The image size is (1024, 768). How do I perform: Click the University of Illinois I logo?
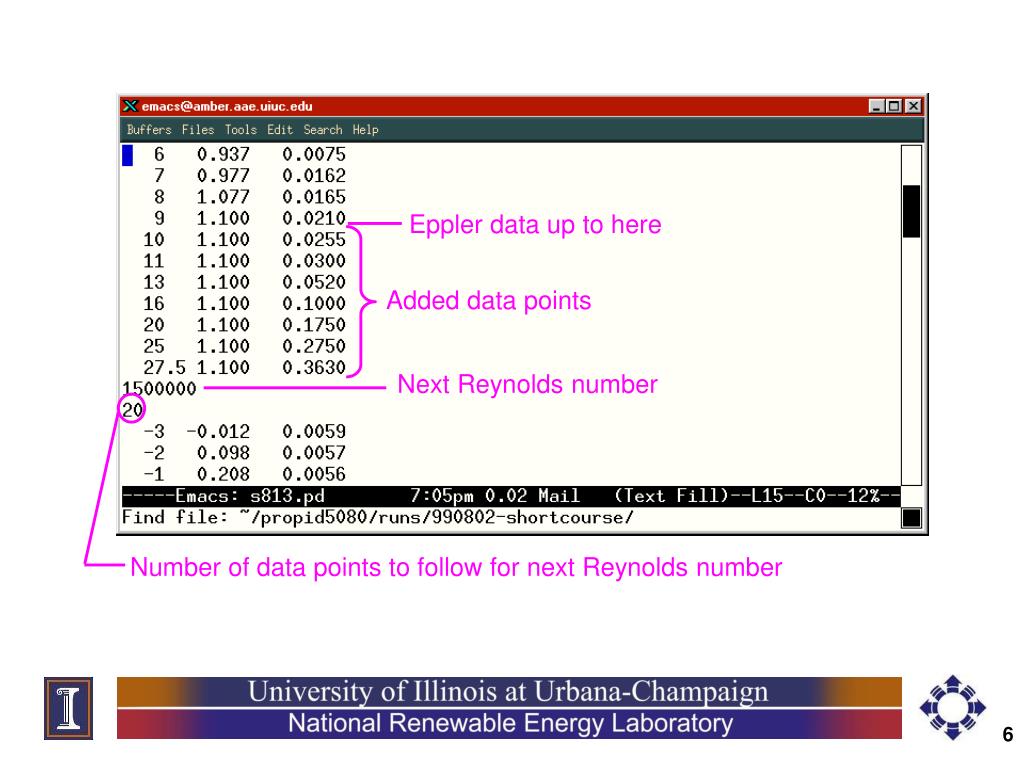click(x=69, y=709)
